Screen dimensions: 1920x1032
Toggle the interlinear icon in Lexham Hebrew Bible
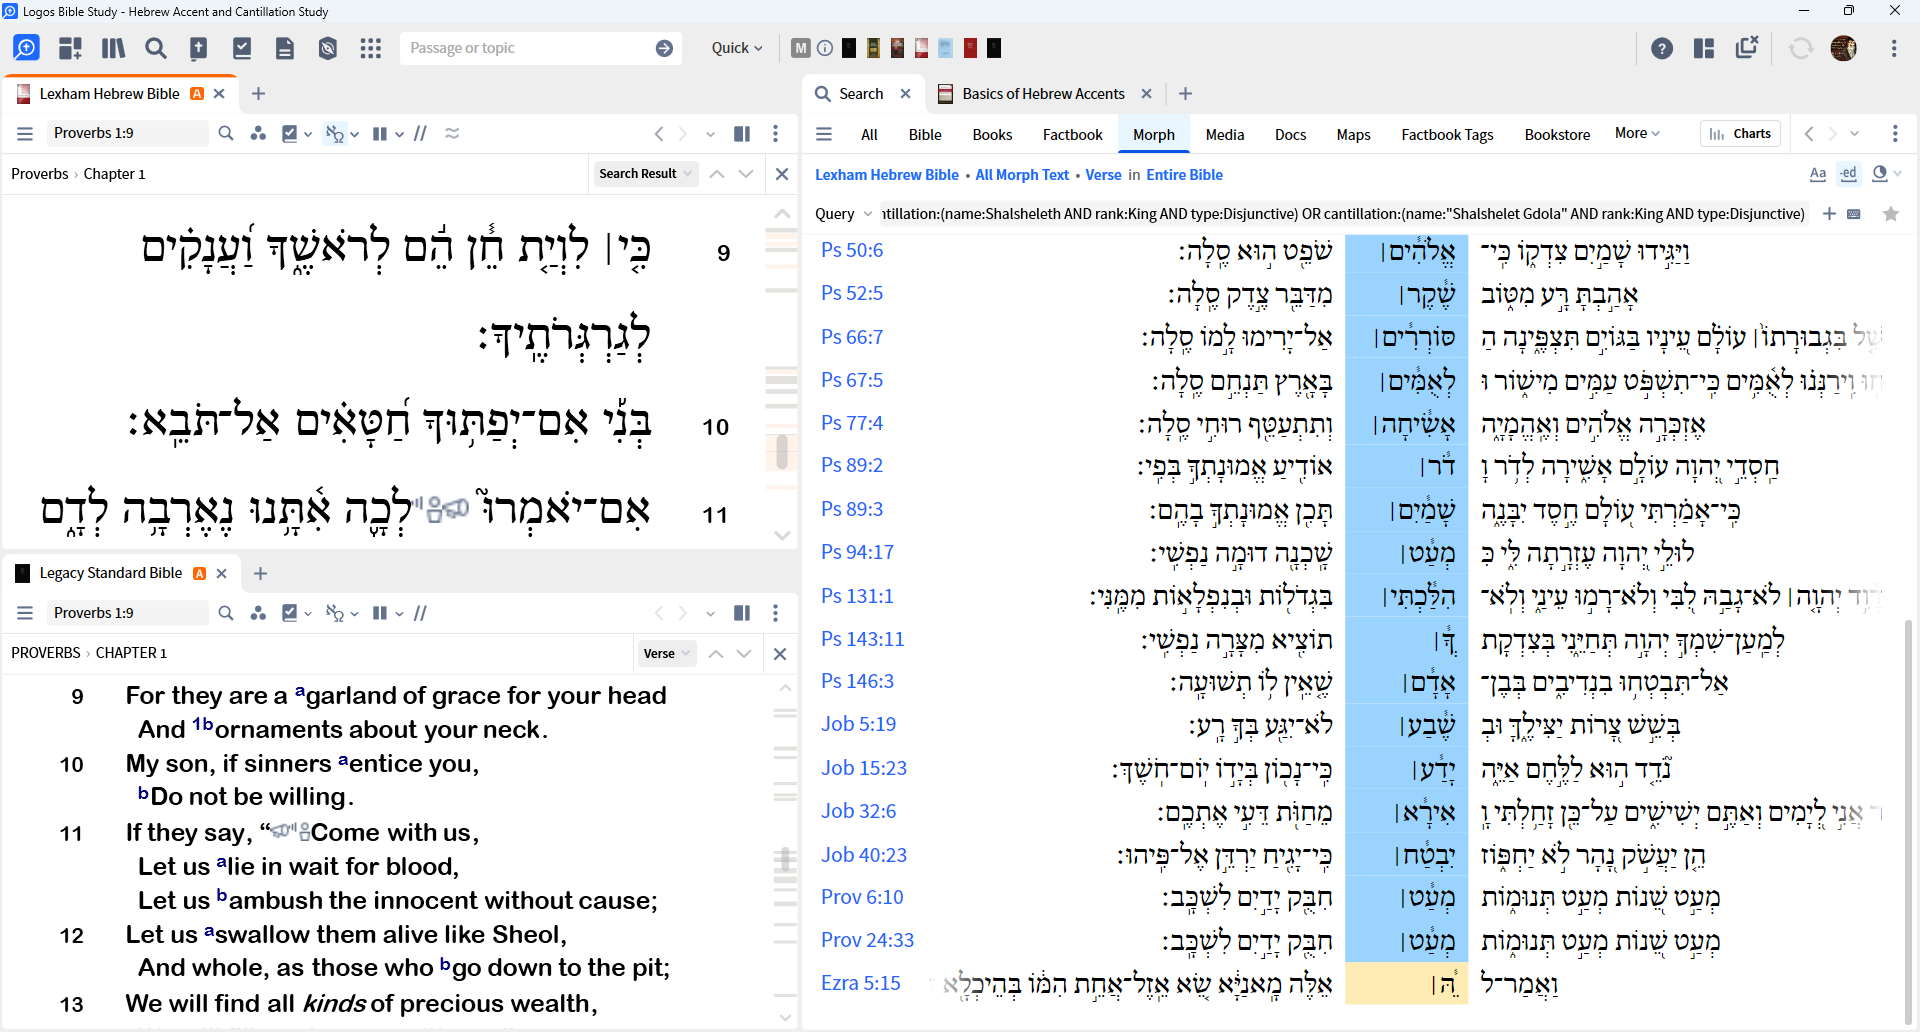click(335, 133)
